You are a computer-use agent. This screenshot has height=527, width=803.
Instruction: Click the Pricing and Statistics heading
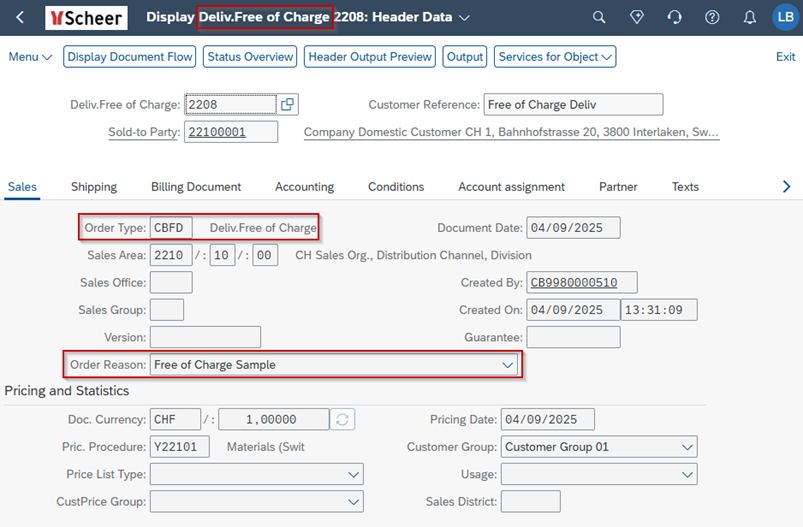pos(67,391)
